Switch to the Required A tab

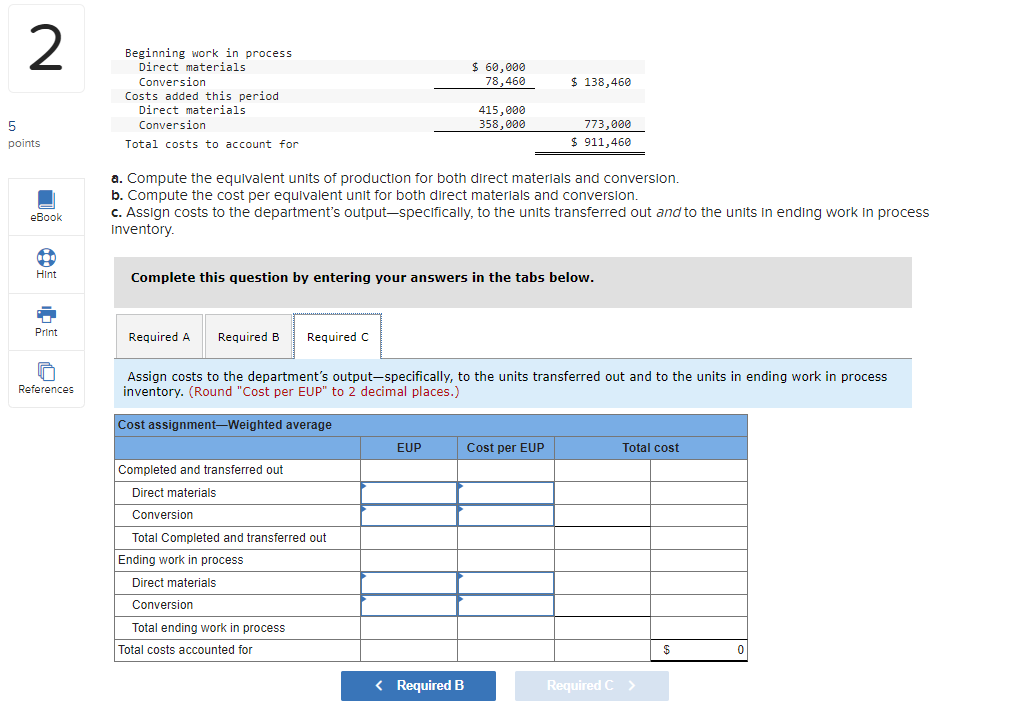click(x=159, y=336)
